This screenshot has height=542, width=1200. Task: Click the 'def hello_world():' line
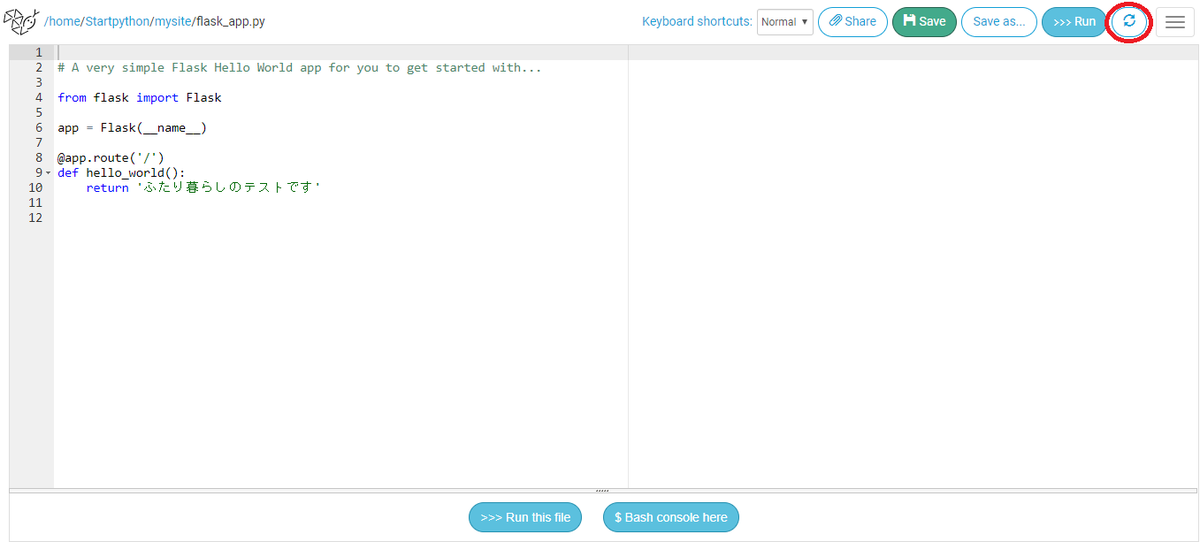[121, 172]
